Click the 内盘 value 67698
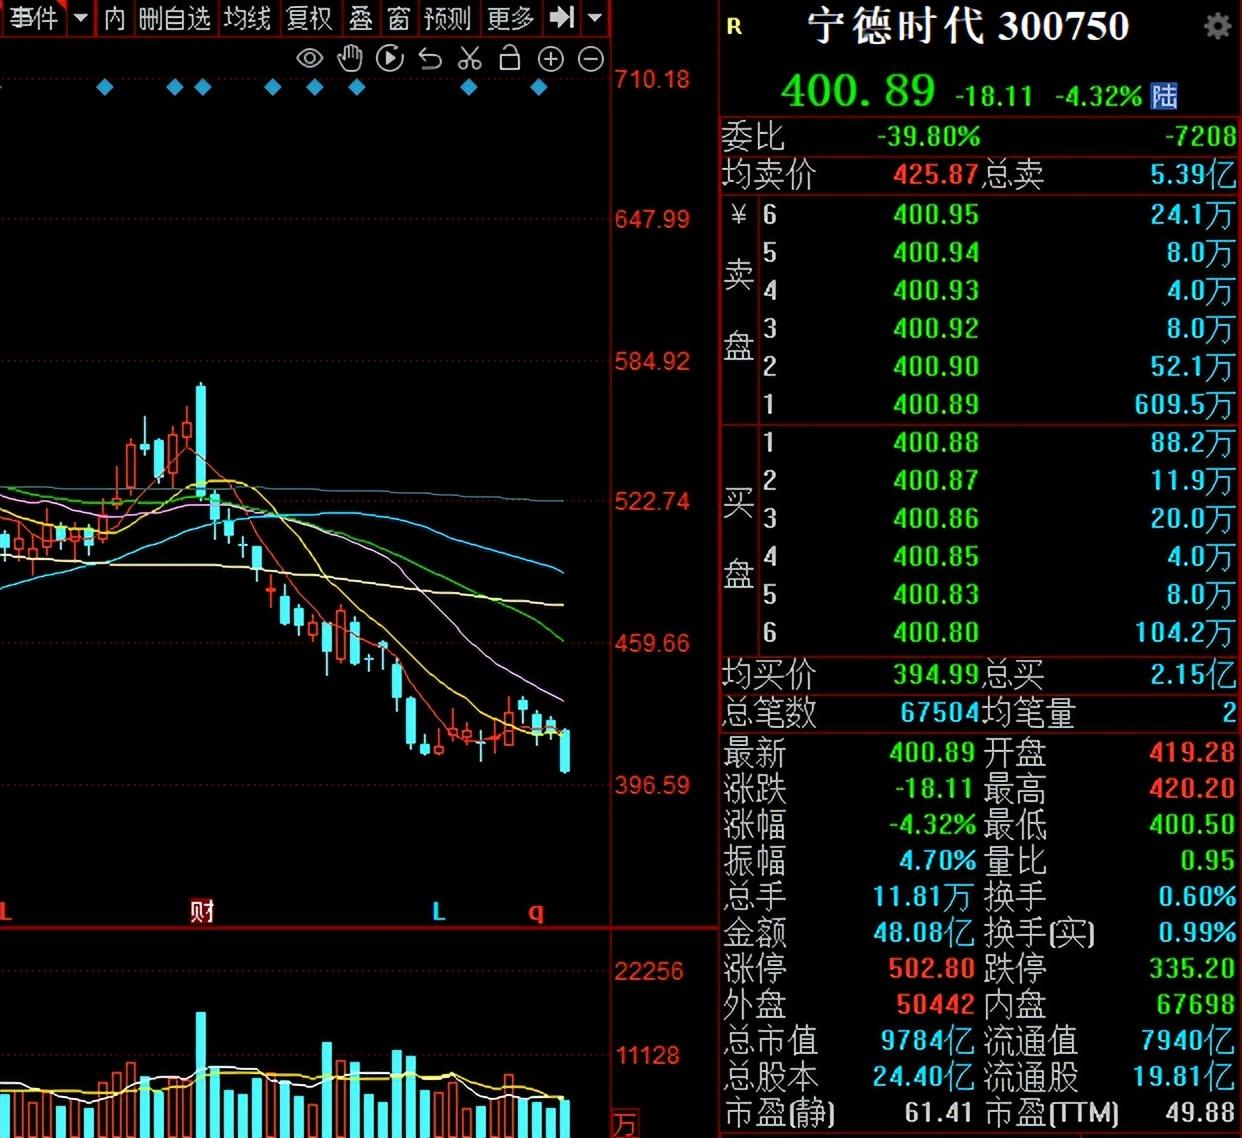Screen dimensions: 1242x1138 pos(1196,1004)
